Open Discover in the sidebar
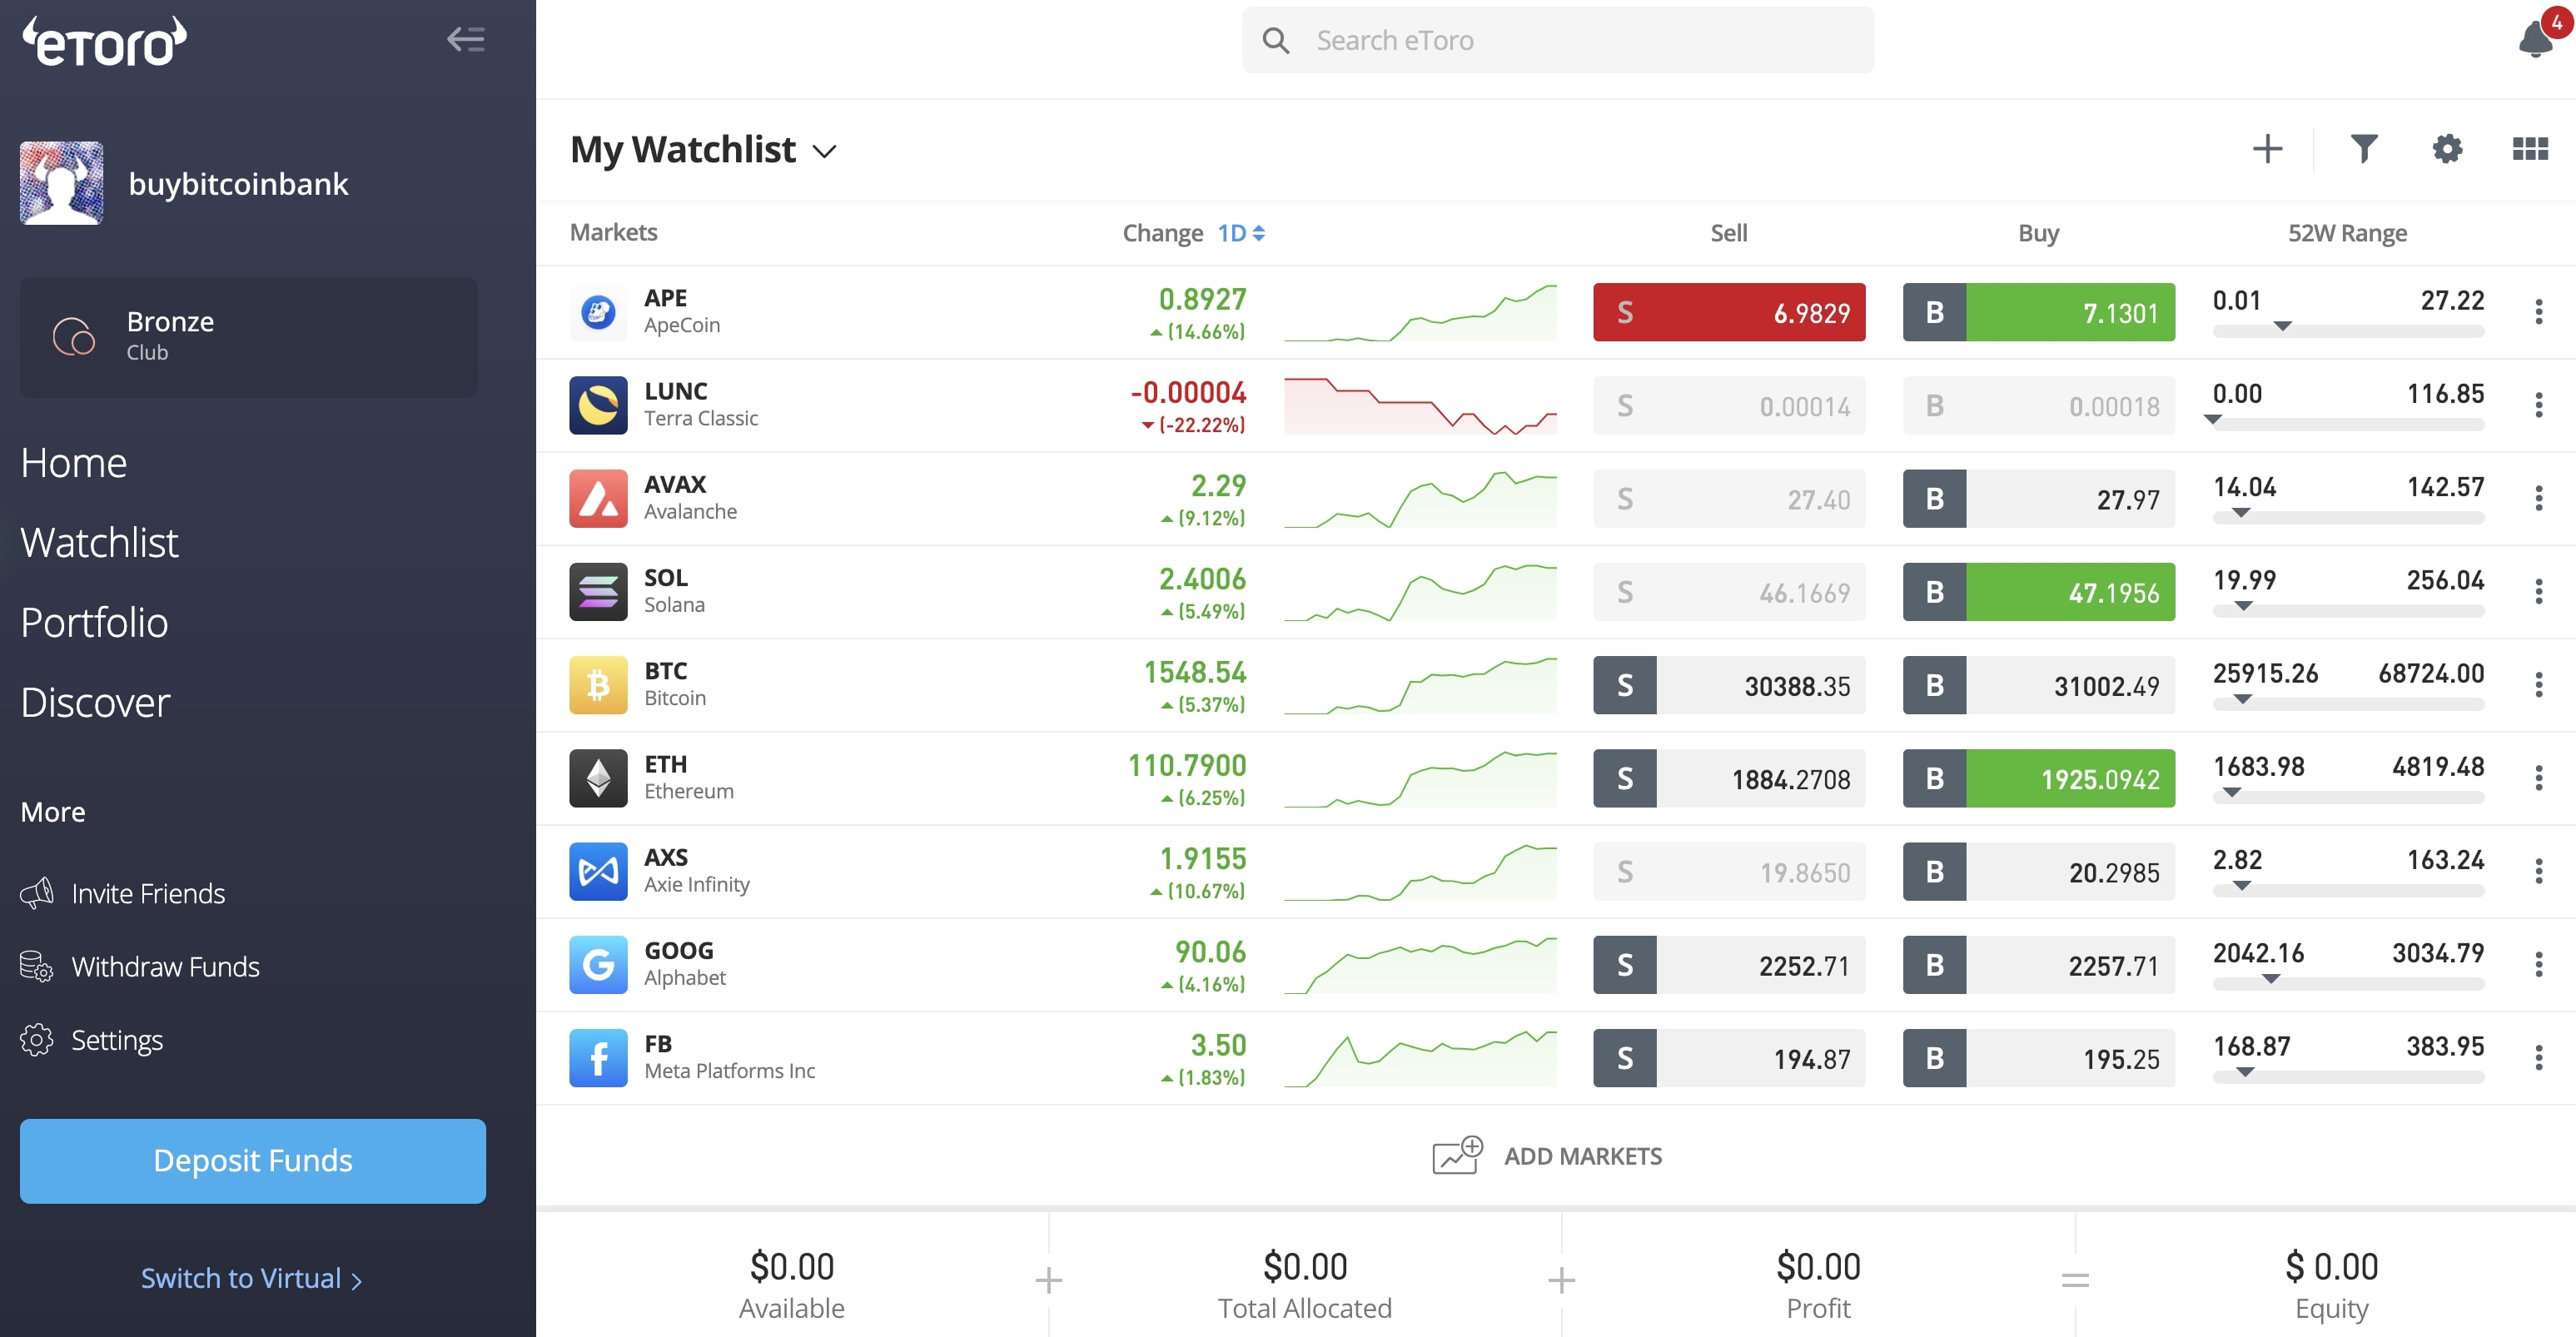 tap(95, 703)
